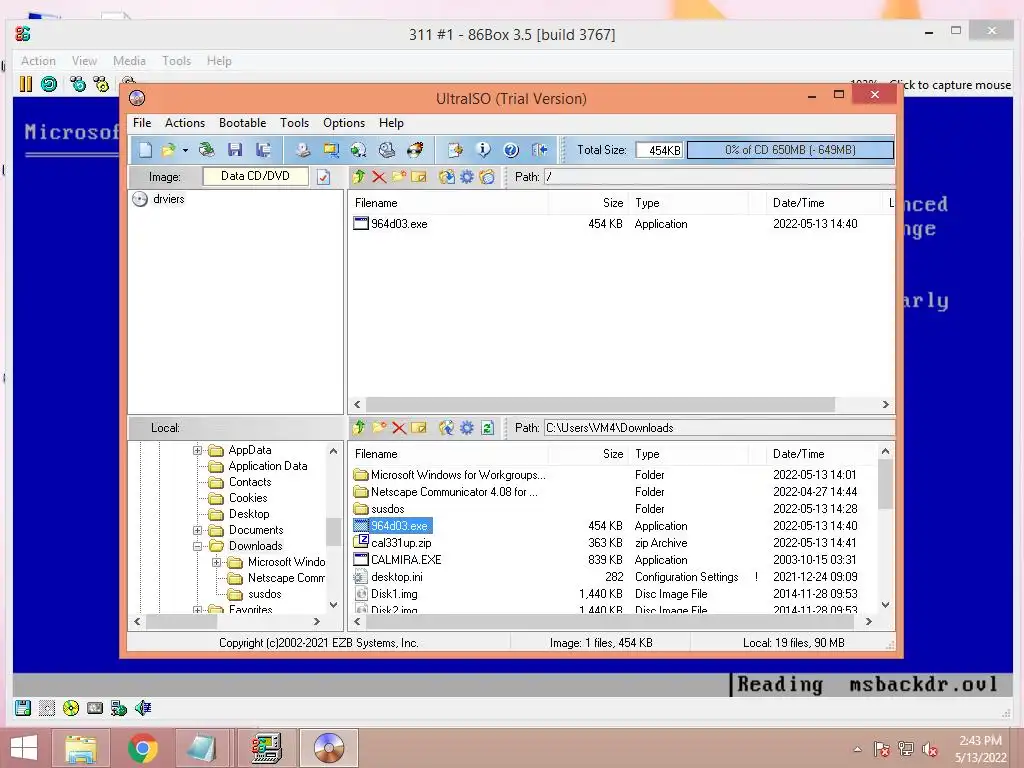Open the UltraISO Help menu
The height and width of the screenshot is (768, 1024).
[x=391, y=123]
